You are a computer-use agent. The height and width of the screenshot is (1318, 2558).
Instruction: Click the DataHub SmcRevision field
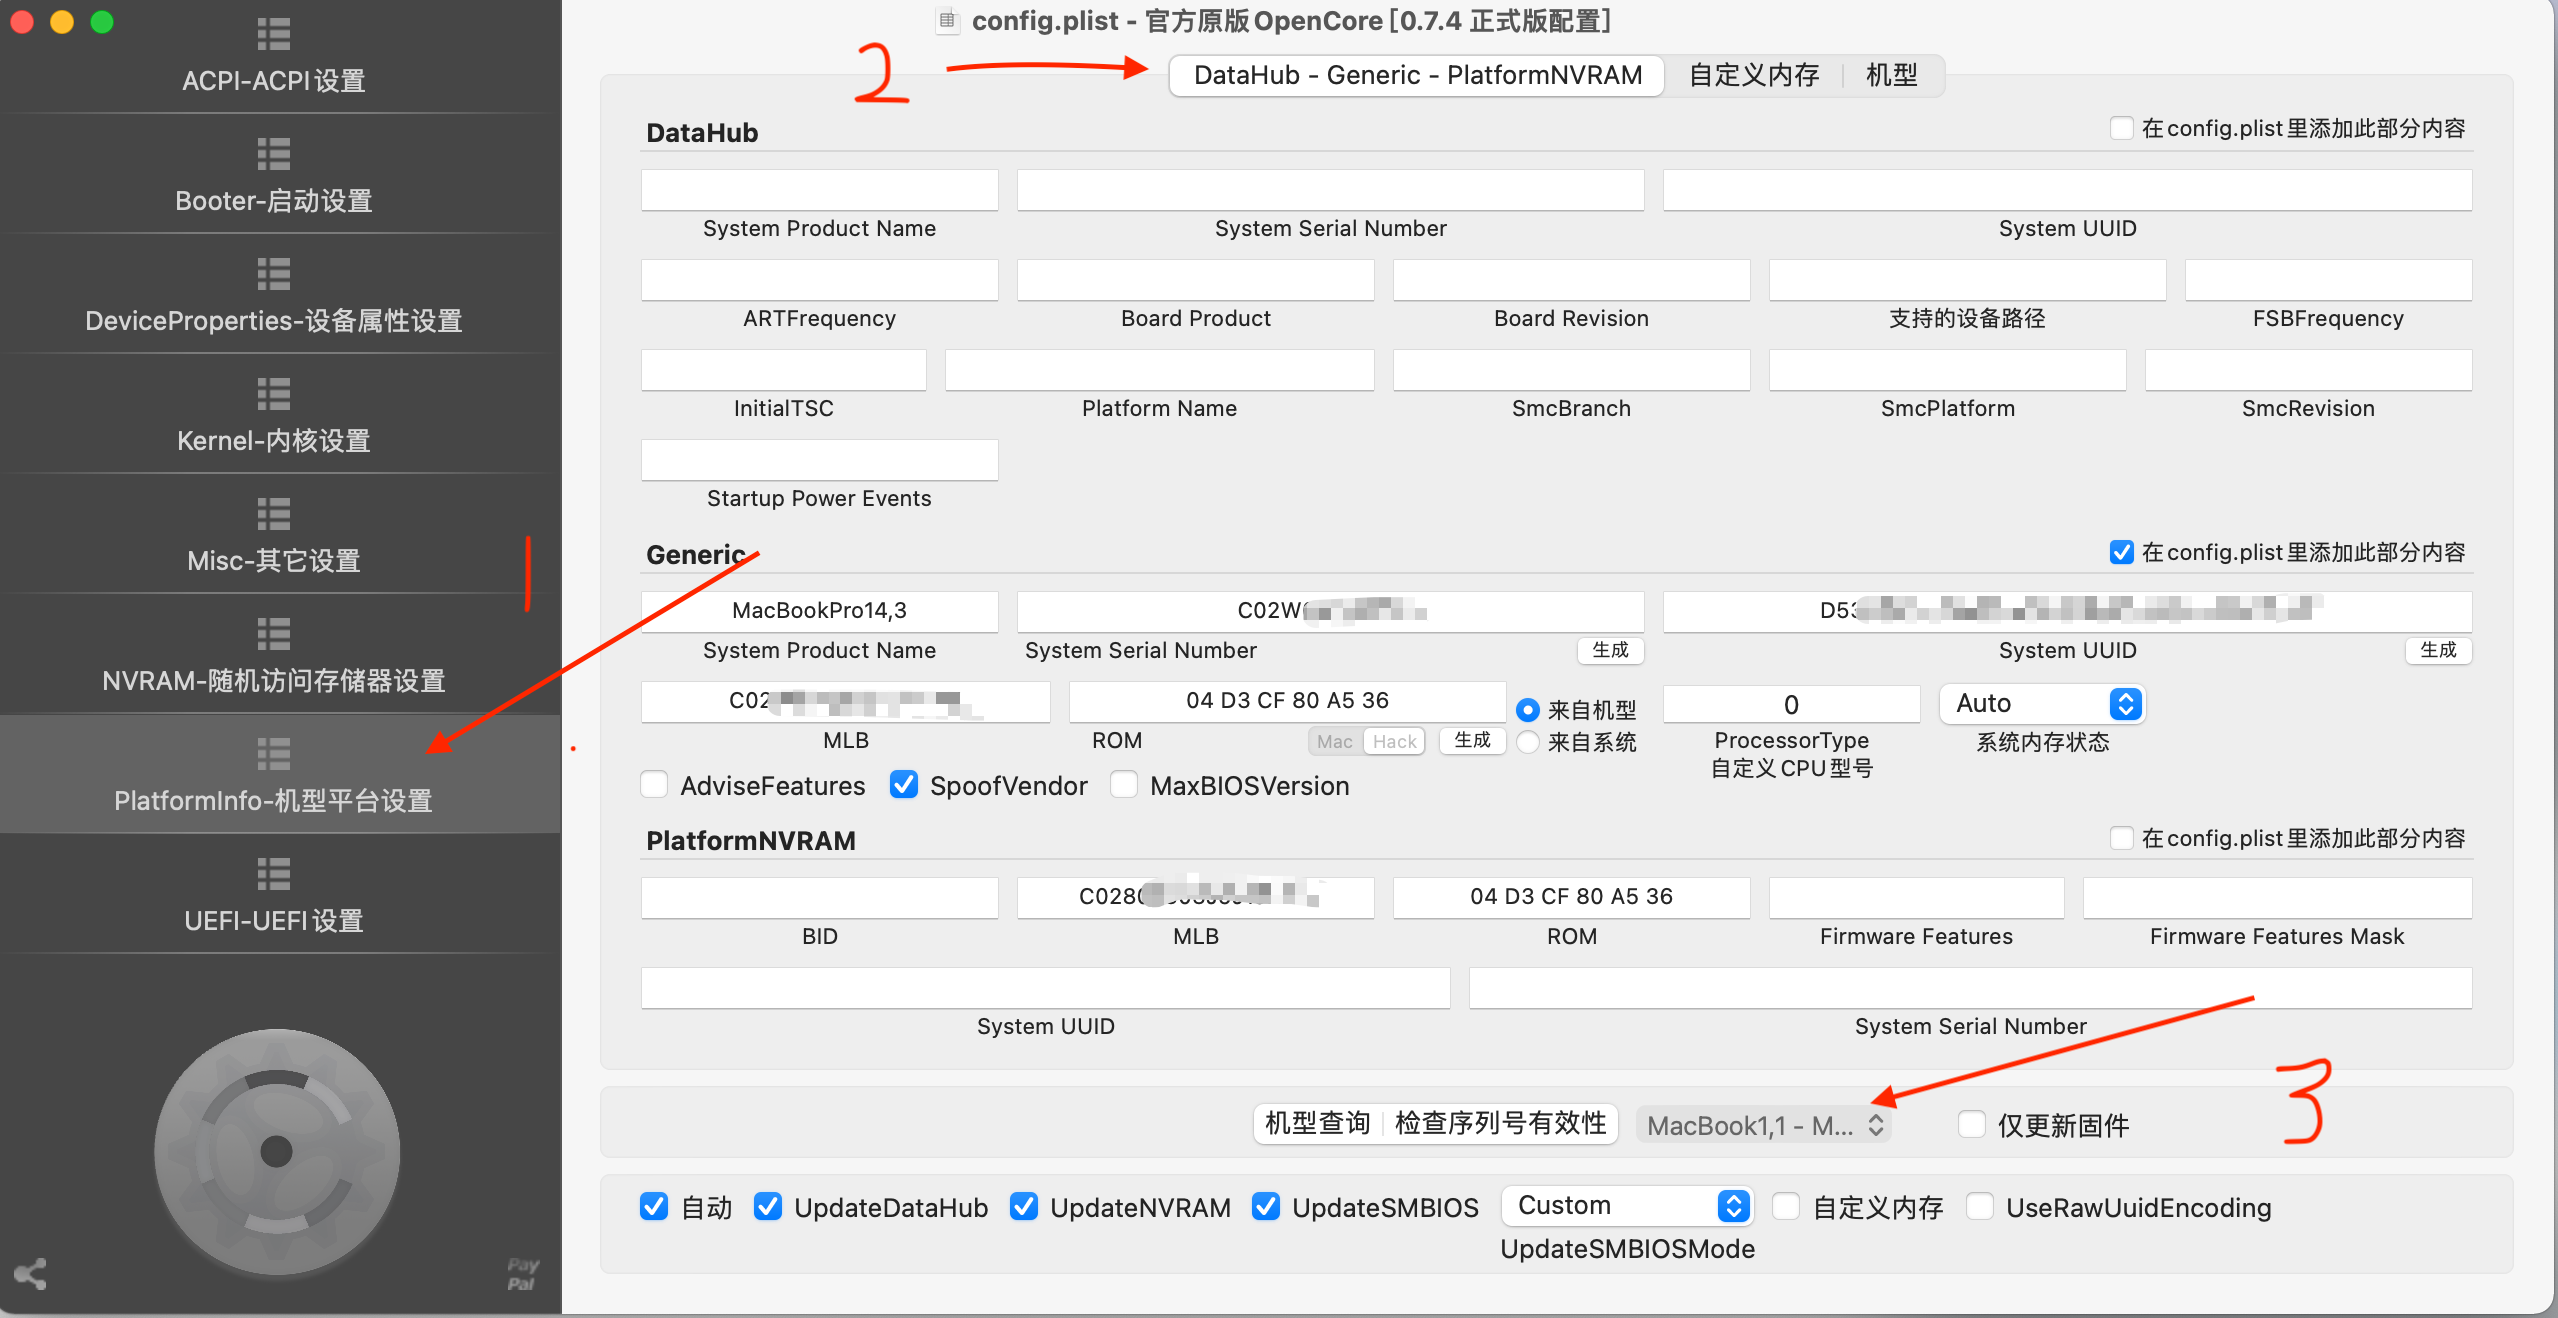(2308, 369)
